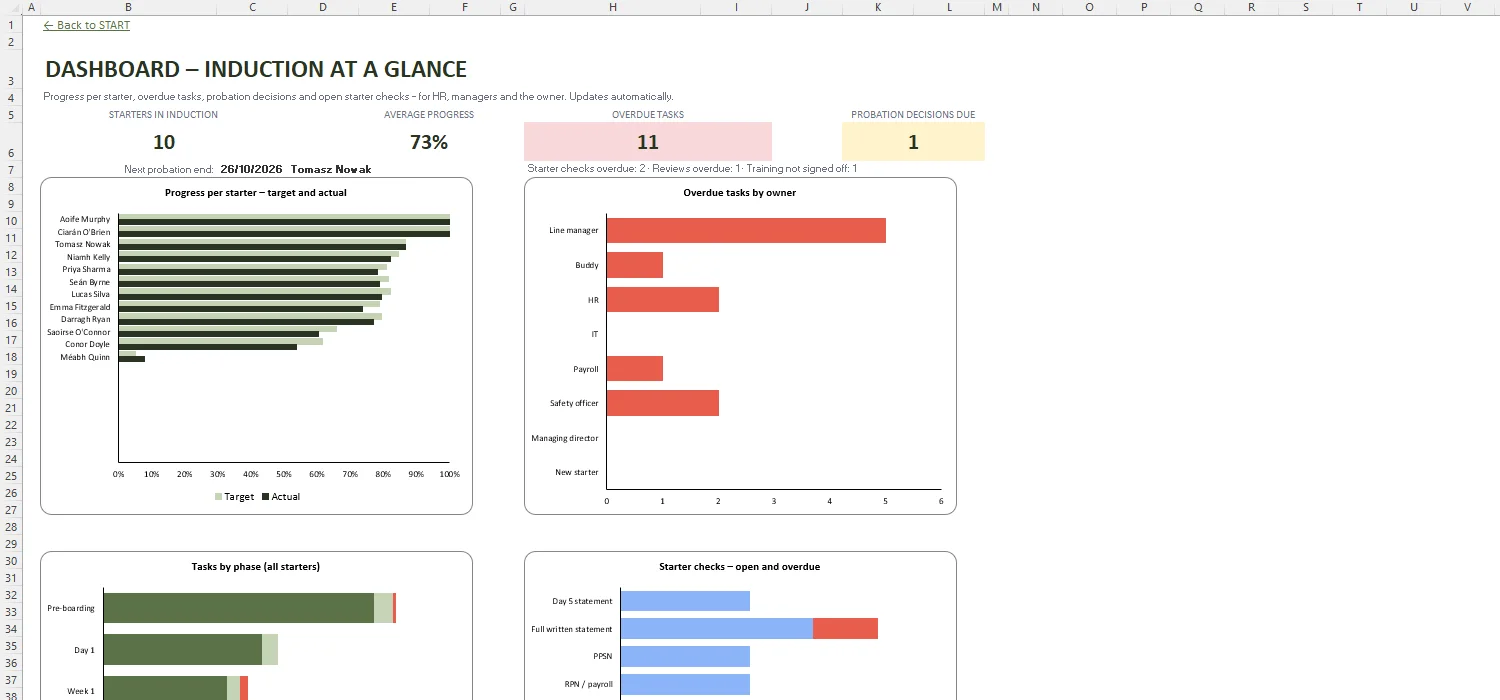Image resolution: width=1500 pixels, height=700 pixels.
Task: Select column K header
Action: coord(878,7)
